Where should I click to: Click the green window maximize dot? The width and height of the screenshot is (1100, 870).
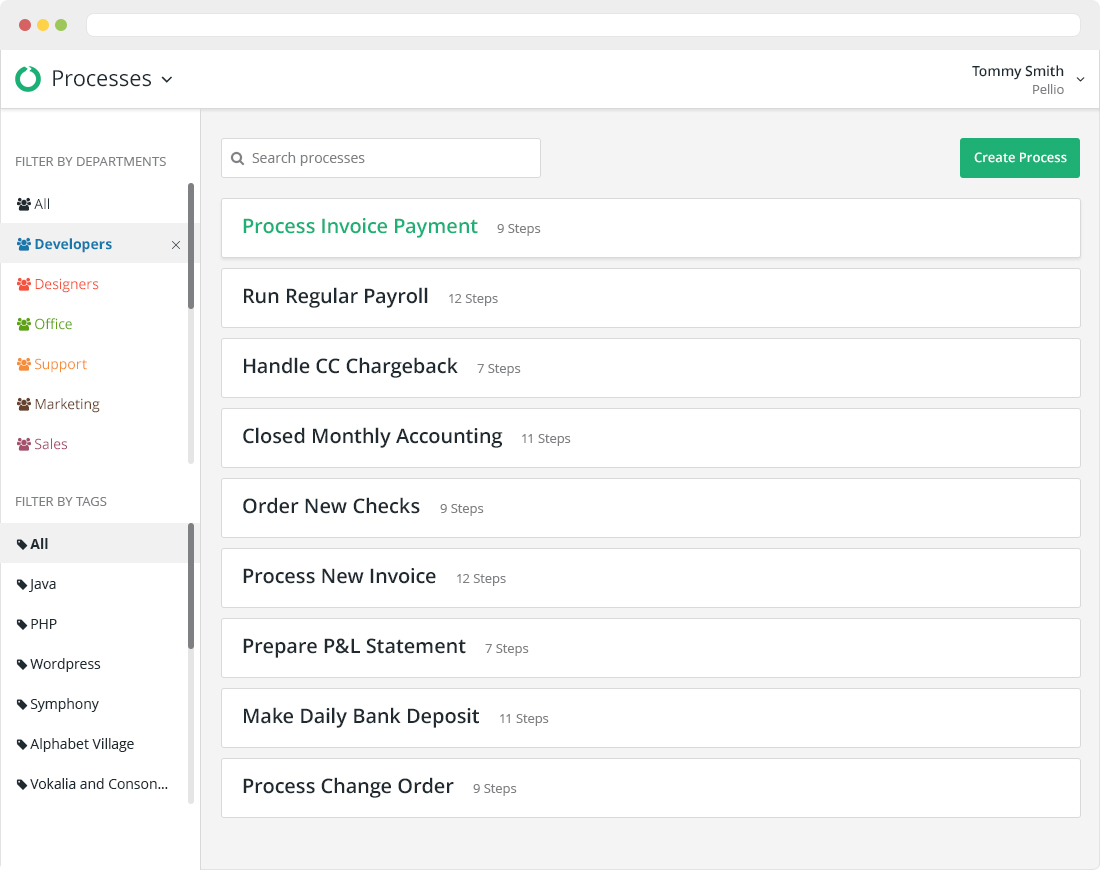(x=61, y=25)
